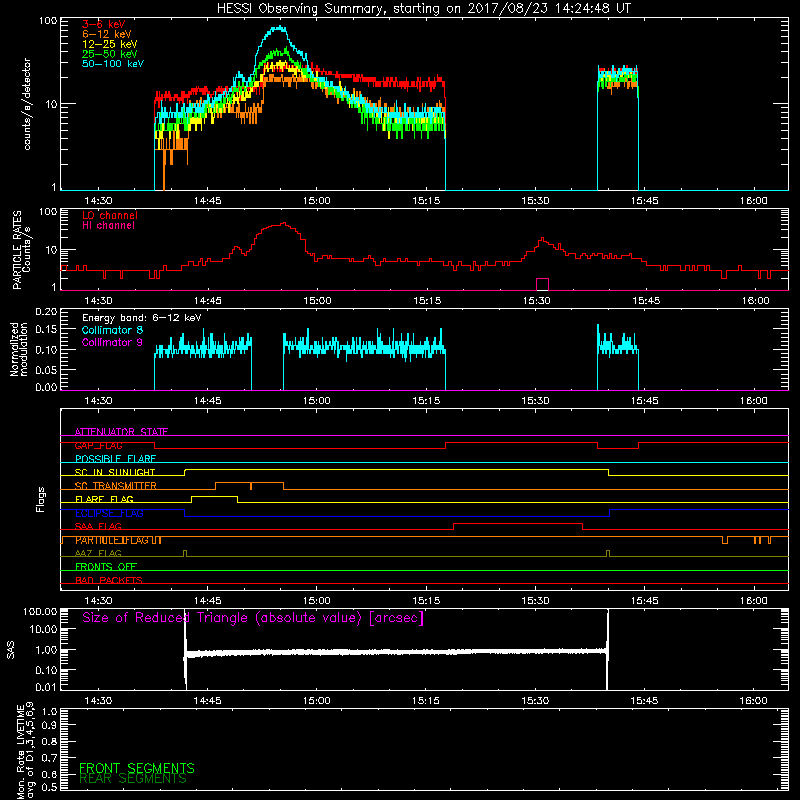
Task: Click the 16:00 label under SAS panel
Action: tap(754, 701)
